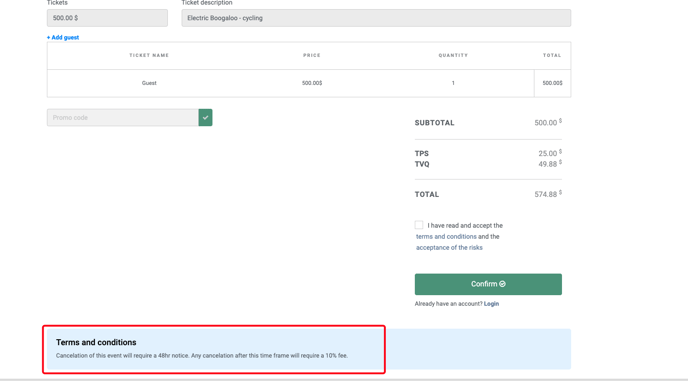Image resolution: width=688 pixels, height=381 pixels.
Task: Click the order TOTAL amount 574.88
Action: click(x=548, y=194)
